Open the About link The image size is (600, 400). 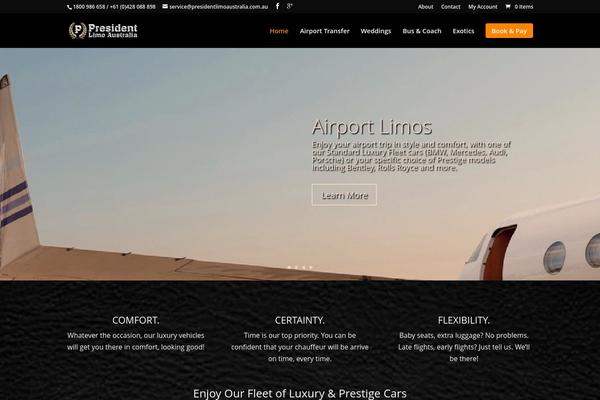[426, 7]
